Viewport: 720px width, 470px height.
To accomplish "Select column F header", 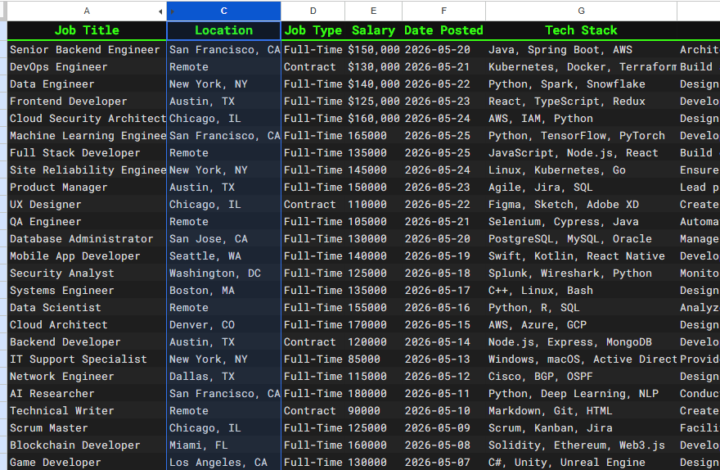I will click(444, 11).
